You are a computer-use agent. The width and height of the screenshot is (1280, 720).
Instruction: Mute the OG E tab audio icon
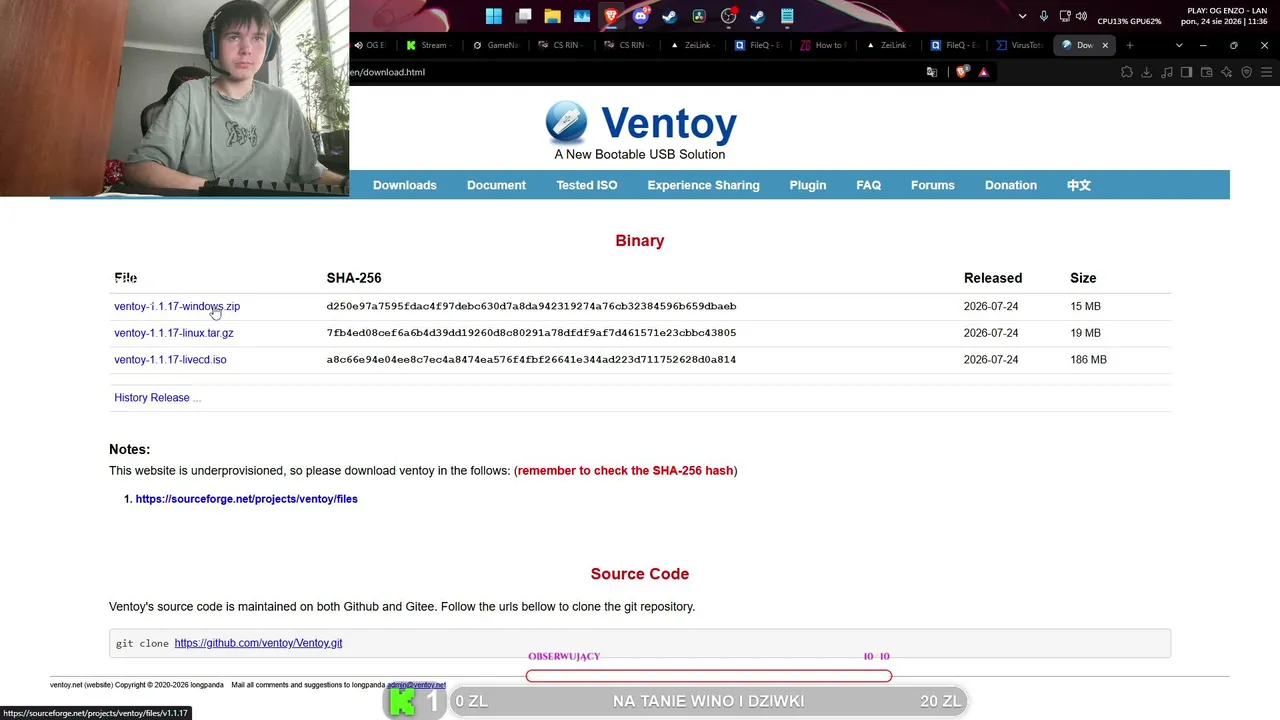[x=359, y=45]
